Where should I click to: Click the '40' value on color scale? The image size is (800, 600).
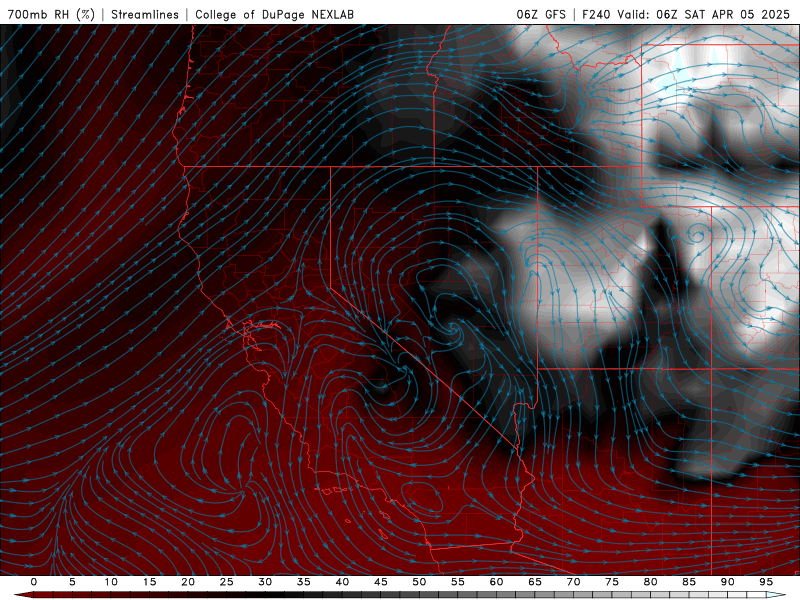pos(342,582)
